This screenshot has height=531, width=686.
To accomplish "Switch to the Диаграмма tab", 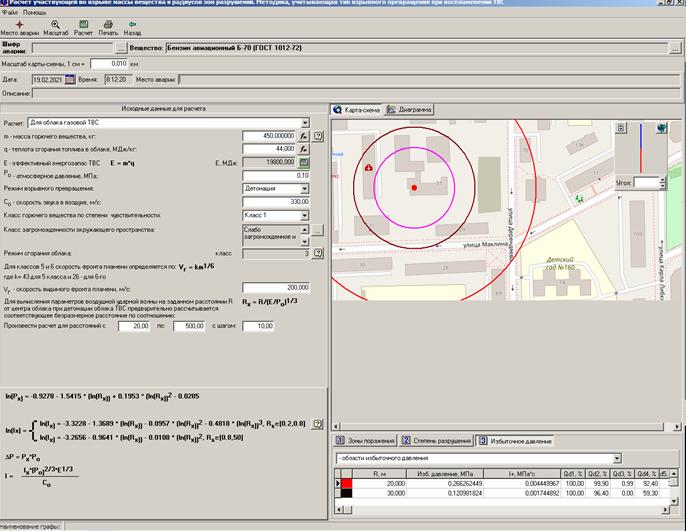I will point(409,109).
